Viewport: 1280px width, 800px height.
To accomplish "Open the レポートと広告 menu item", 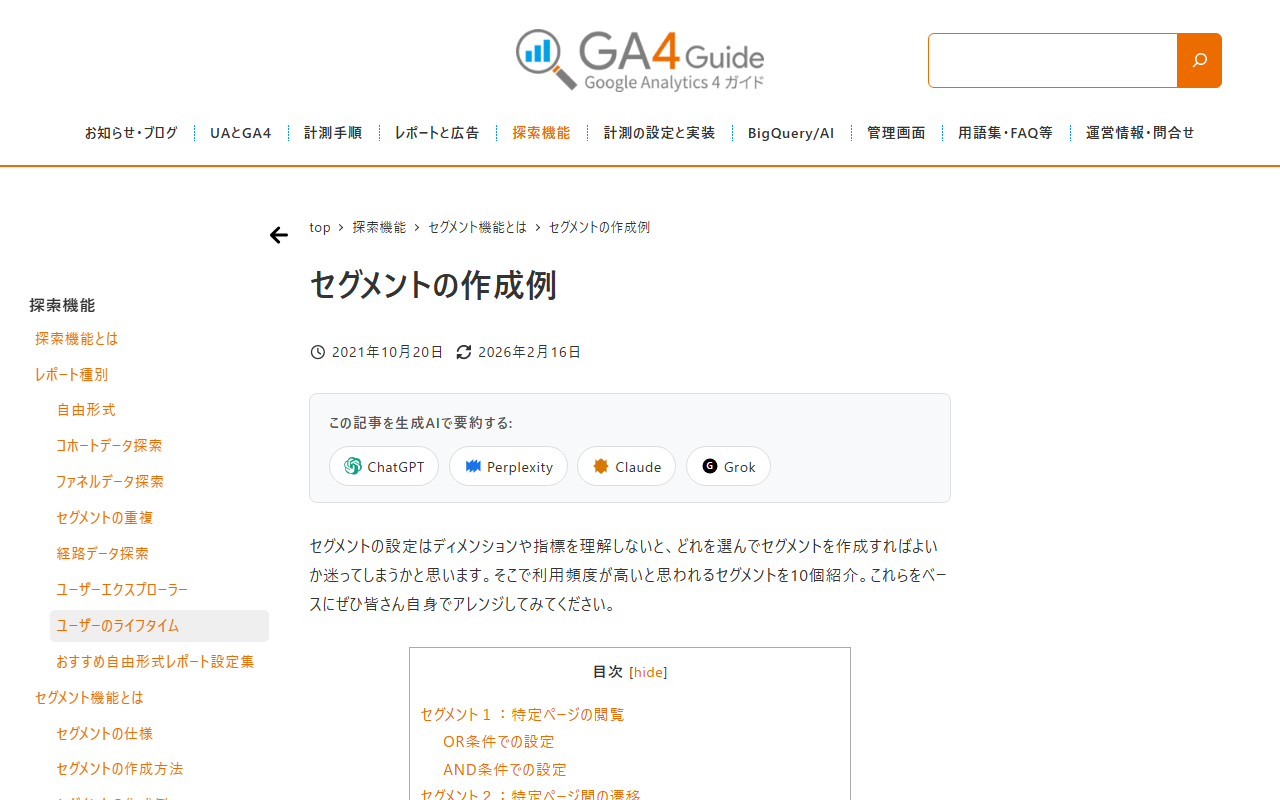I will [x=437, y=133].
